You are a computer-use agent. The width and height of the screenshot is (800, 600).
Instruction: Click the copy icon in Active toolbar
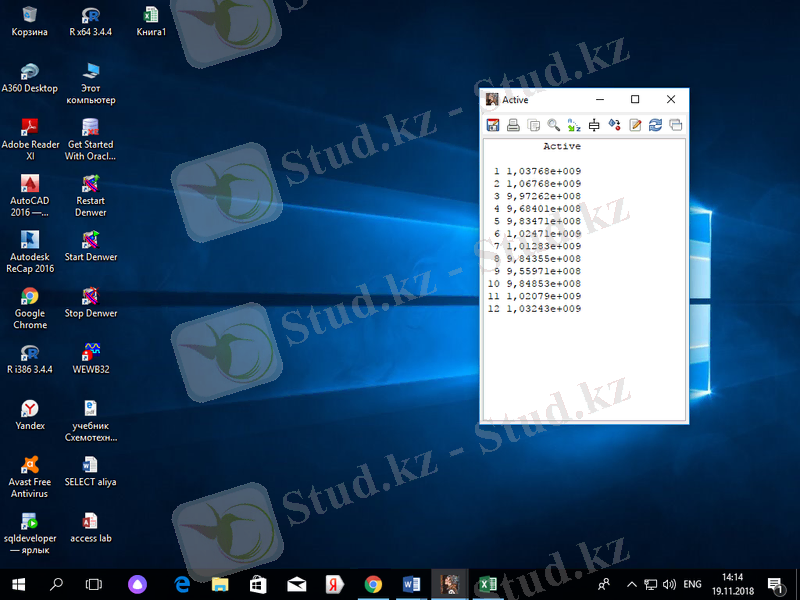pos(533,125)
